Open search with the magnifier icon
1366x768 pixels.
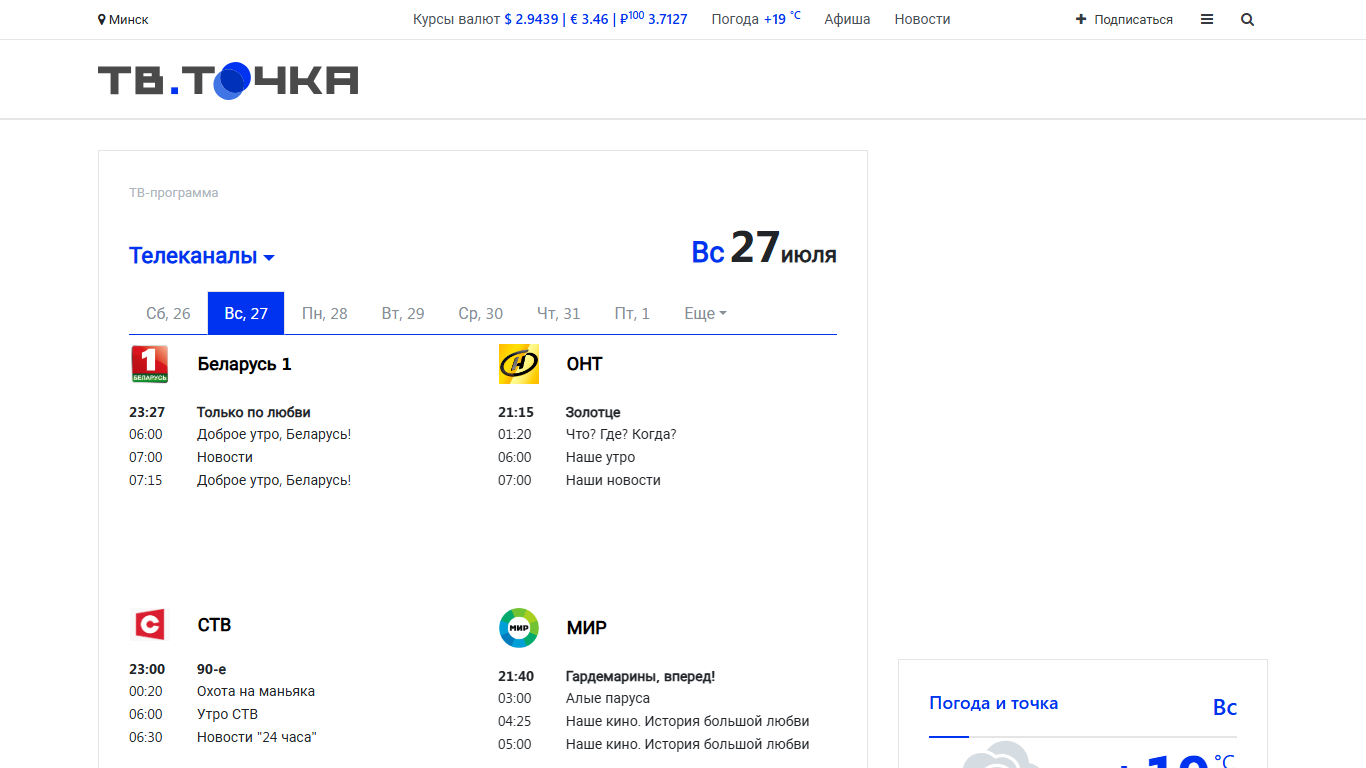[1247, 20]
